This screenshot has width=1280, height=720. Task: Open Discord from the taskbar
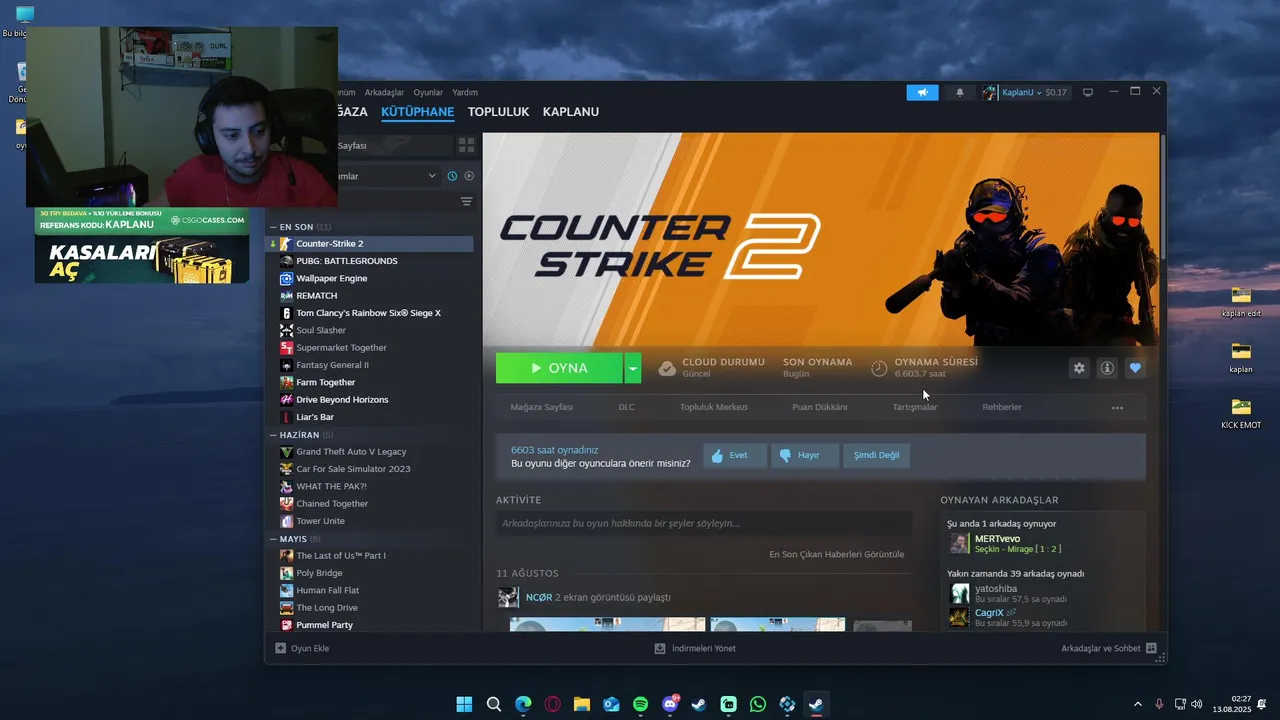tap(670, 704)
